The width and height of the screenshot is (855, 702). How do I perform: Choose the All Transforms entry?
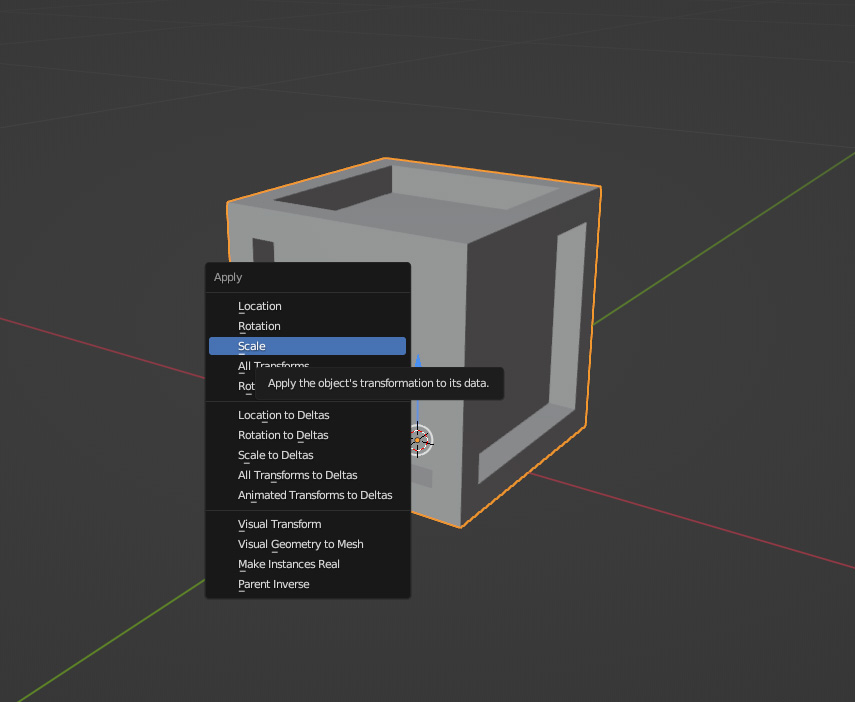click(x=307, y=364)
